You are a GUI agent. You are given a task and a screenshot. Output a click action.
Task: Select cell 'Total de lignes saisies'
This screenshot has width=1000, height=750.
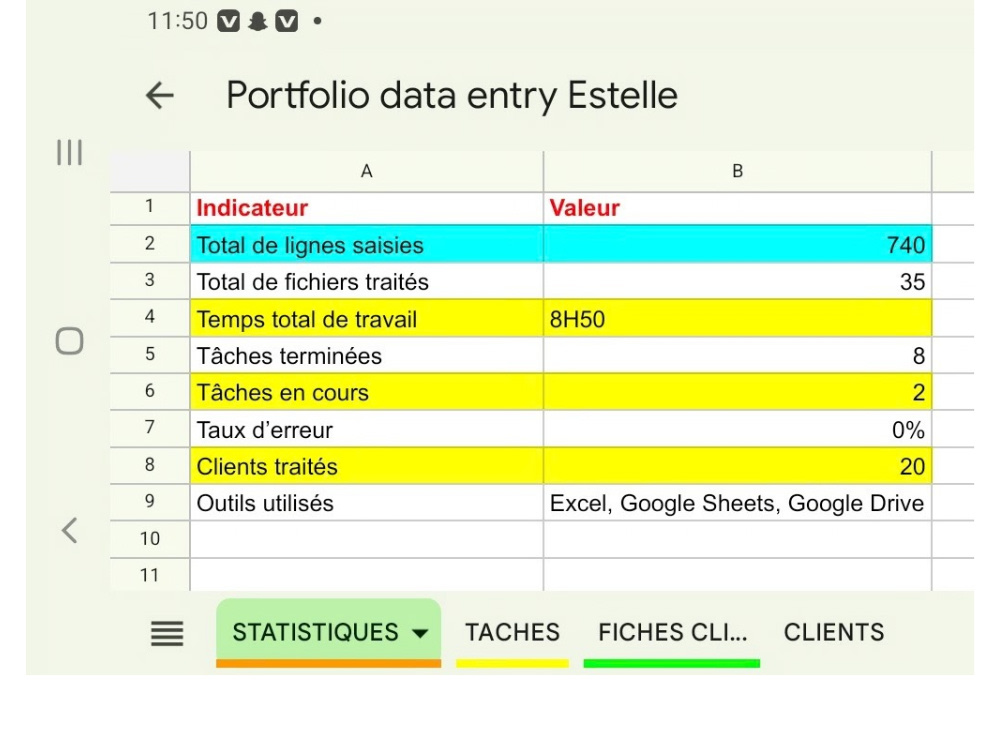click(x=367, y=244)
